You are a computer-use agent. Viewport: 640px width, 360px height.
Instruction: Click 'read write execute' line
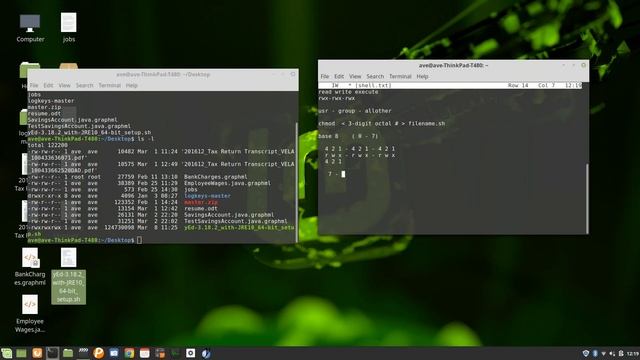348,92
